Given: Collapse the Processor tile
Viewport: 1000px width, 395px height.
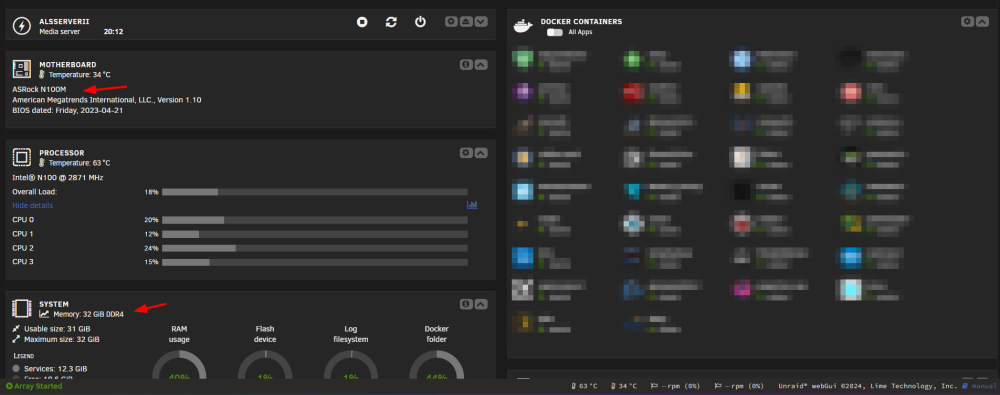Looking at the screenshot, I should [482, 153].
